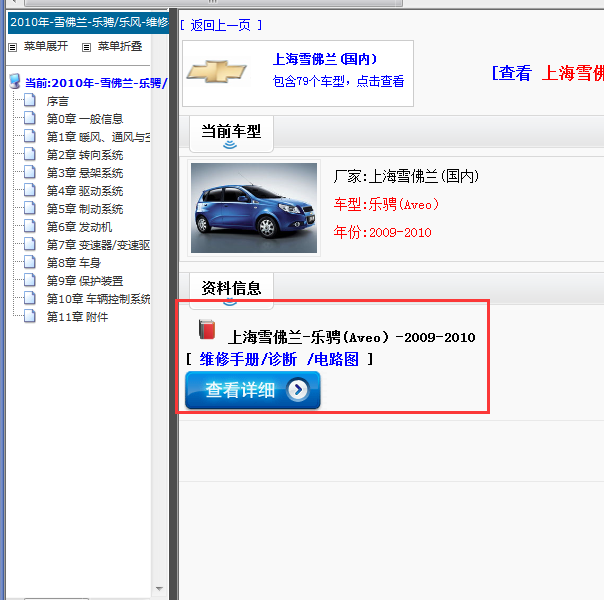Go to 第6章 发动机 chapter

[x=79, y=227]
